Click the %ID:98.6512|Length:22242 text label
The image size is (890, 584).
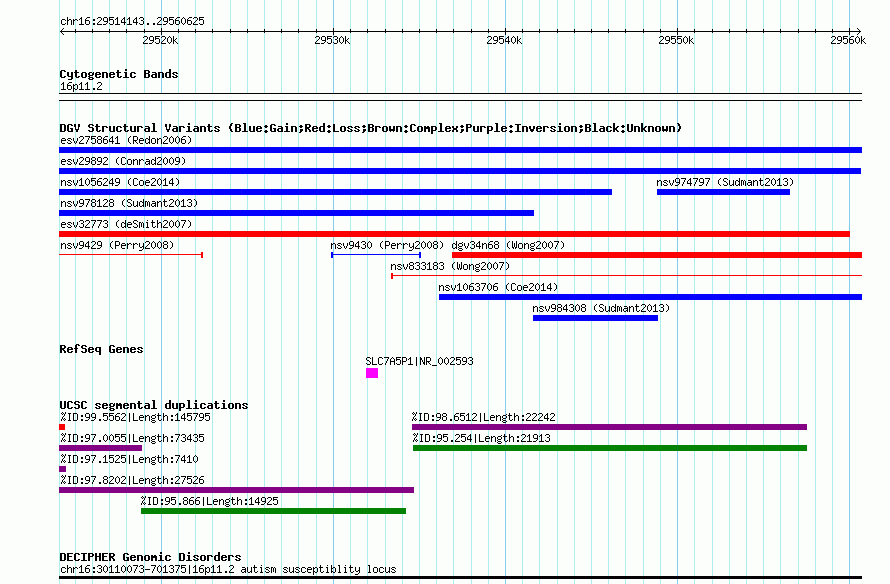[x=484, y=417]
